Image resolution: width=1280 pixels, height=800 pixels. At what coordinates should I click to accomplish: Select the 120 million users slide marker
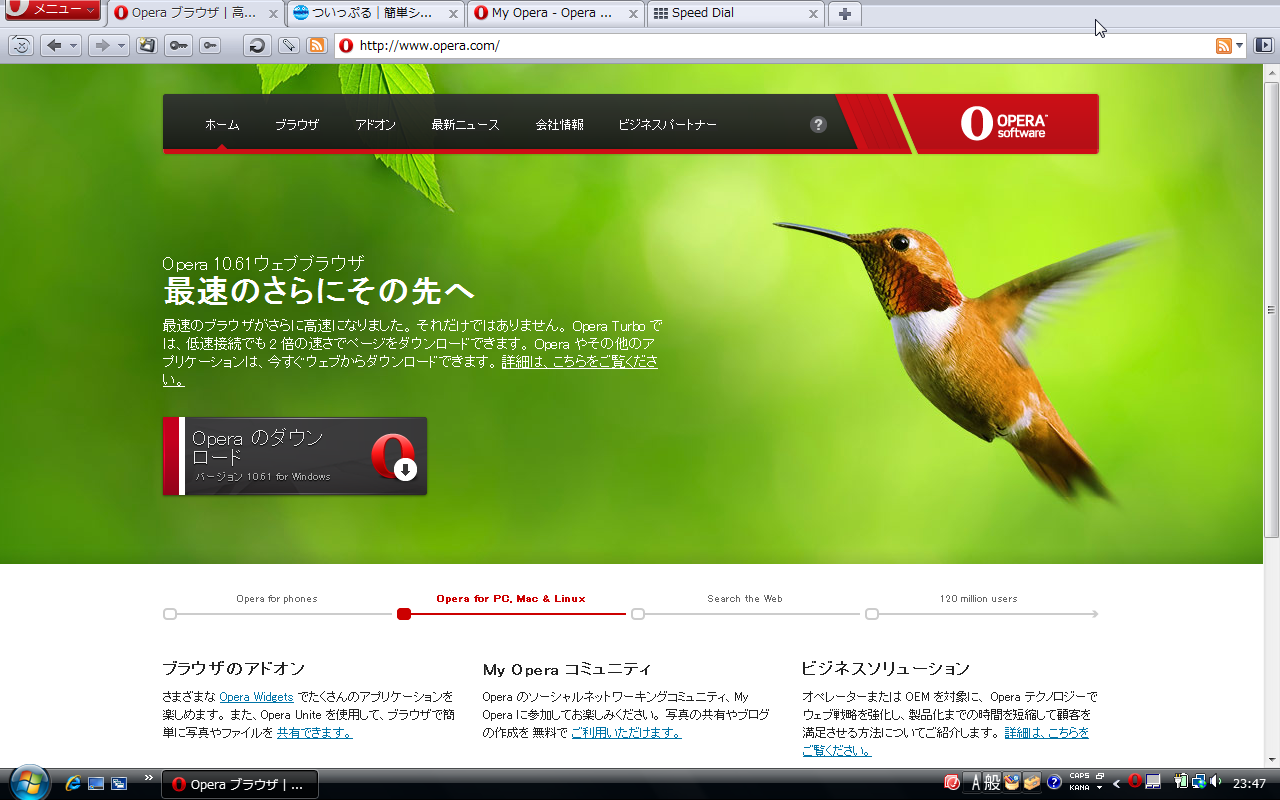point(872,614)
